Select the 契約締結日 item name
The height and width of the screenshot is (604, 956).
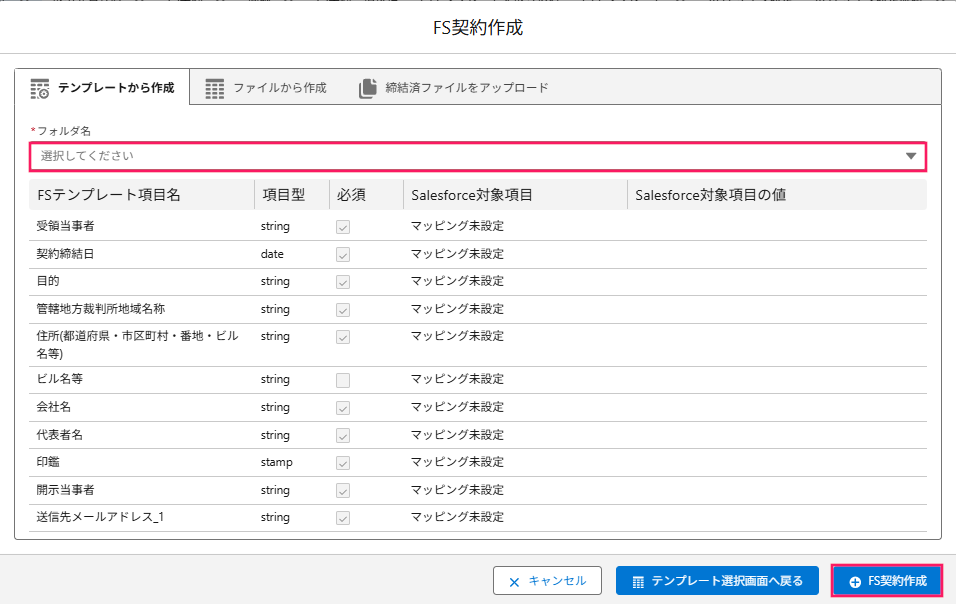point(65,254)
